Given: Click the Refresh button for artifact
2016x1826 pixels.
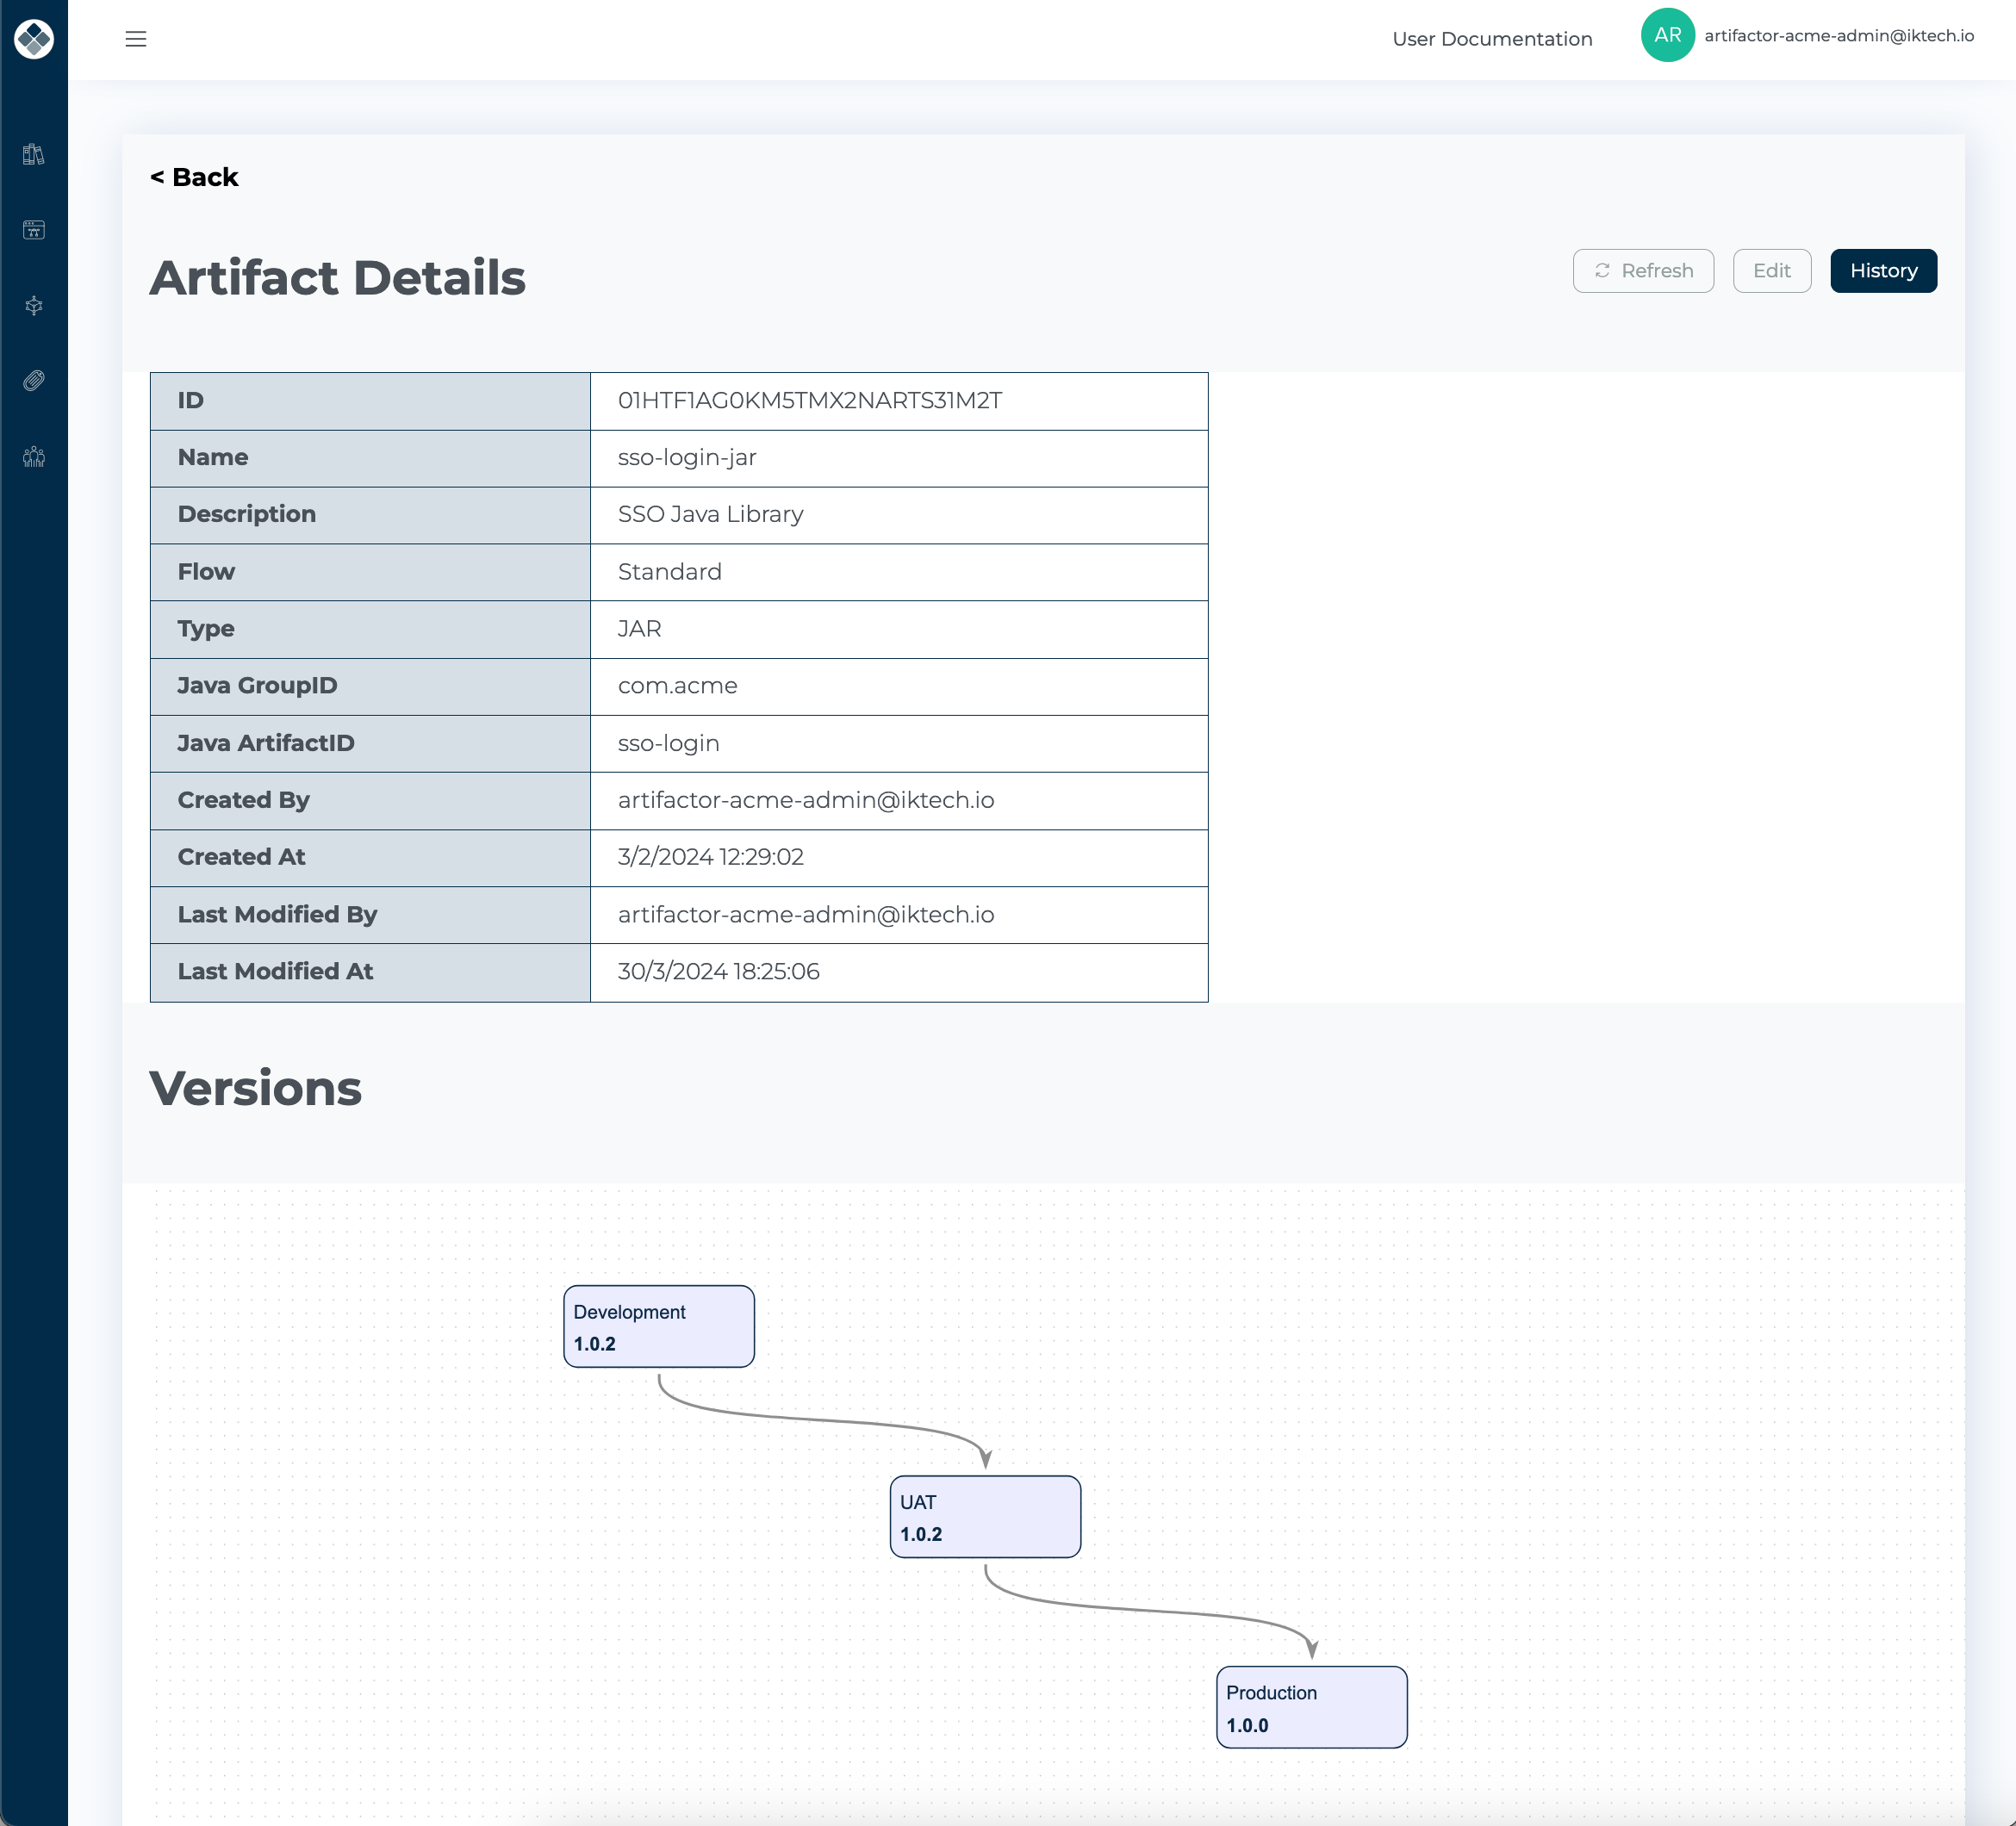Looking at the screenshot, I should pyautogui.click(x=1642, y=270).
